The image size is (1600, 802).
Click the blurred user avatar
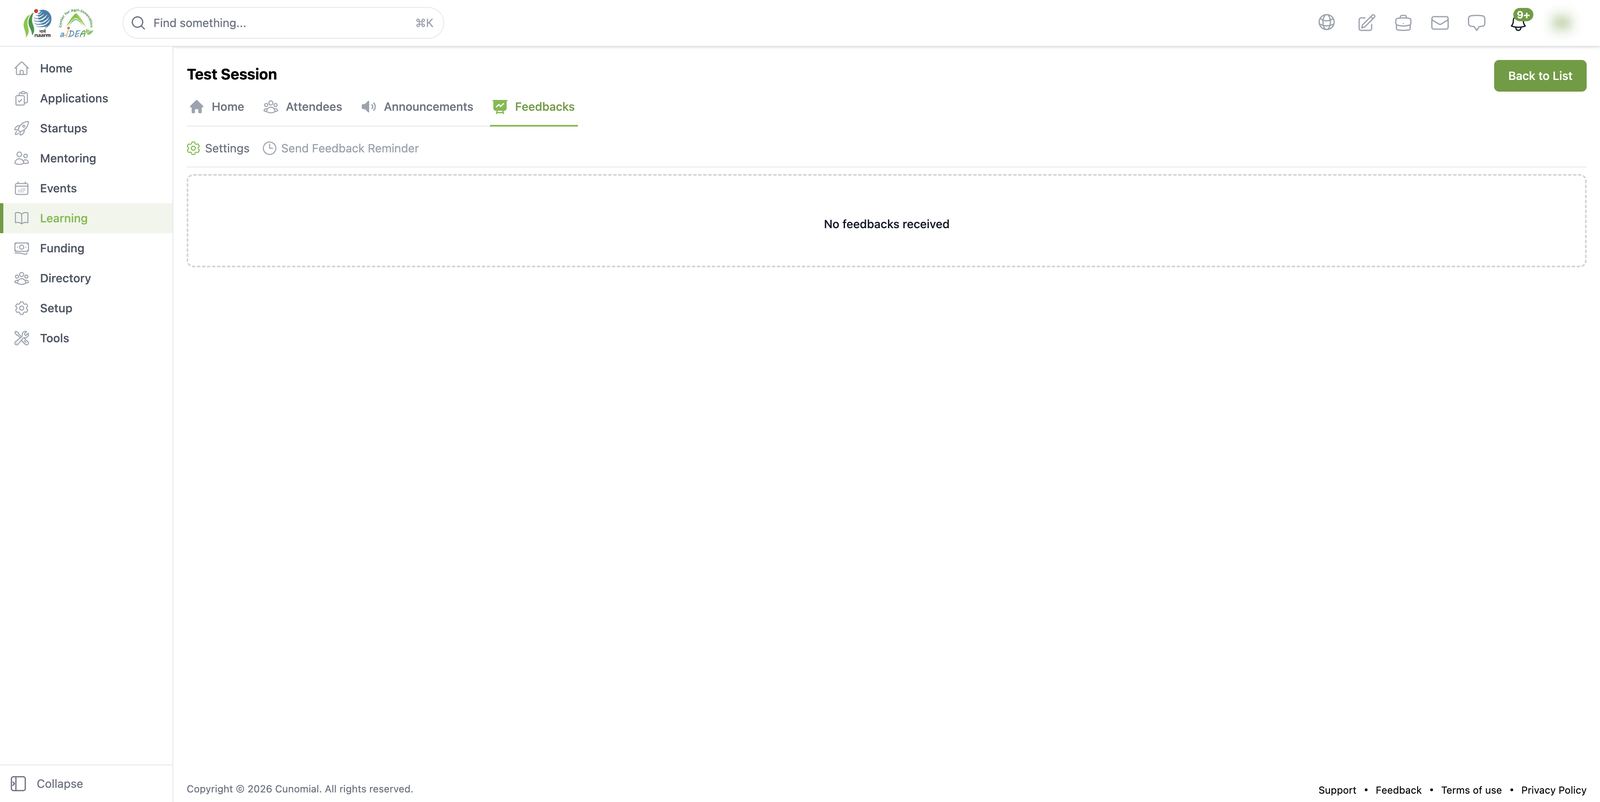pos(1561,22)
